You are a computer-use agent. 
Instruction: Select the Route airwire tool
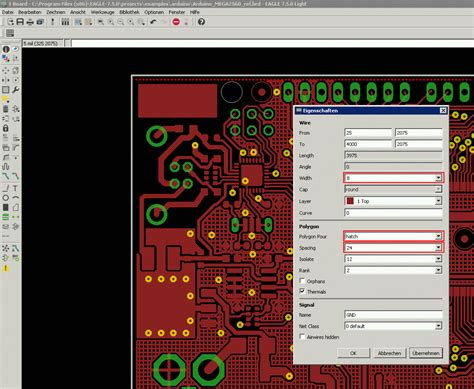[6, 176]
